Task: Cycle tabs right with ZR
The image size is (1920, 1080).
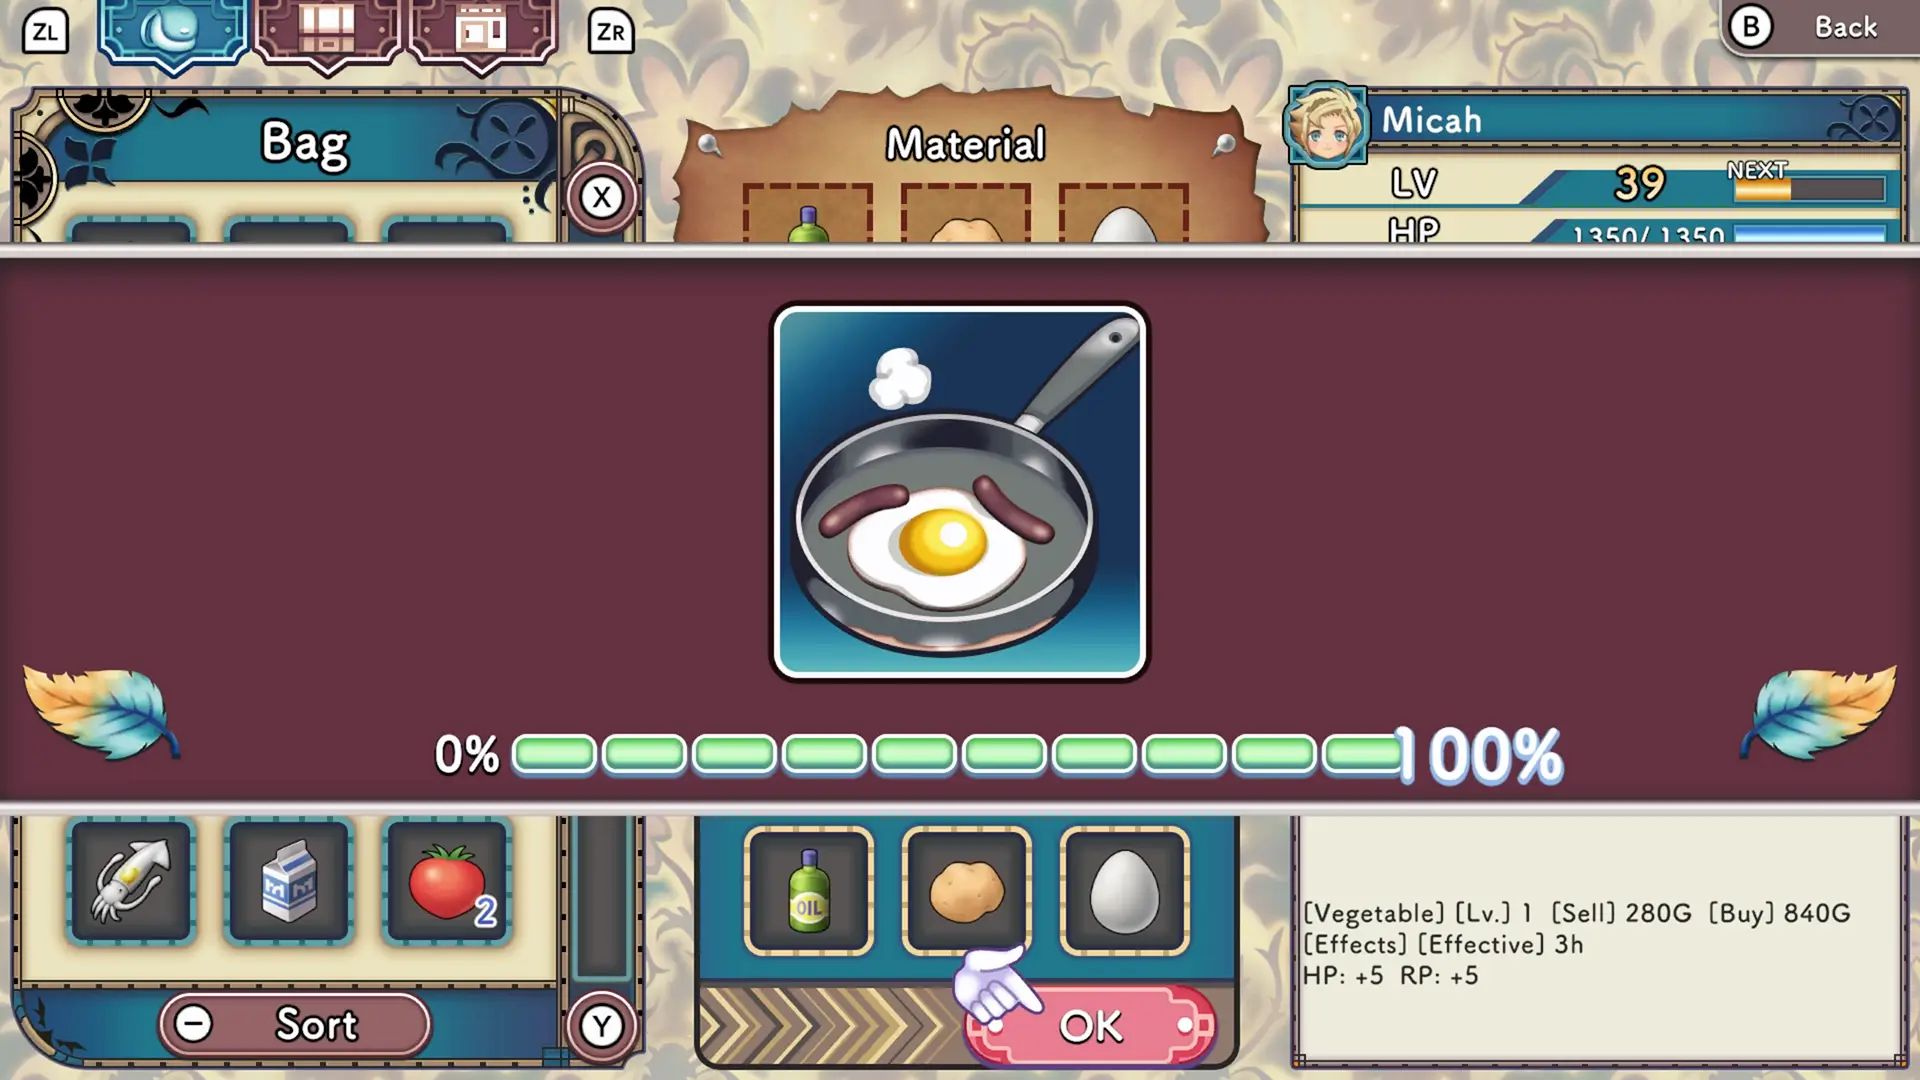Action: click(610, 31)
